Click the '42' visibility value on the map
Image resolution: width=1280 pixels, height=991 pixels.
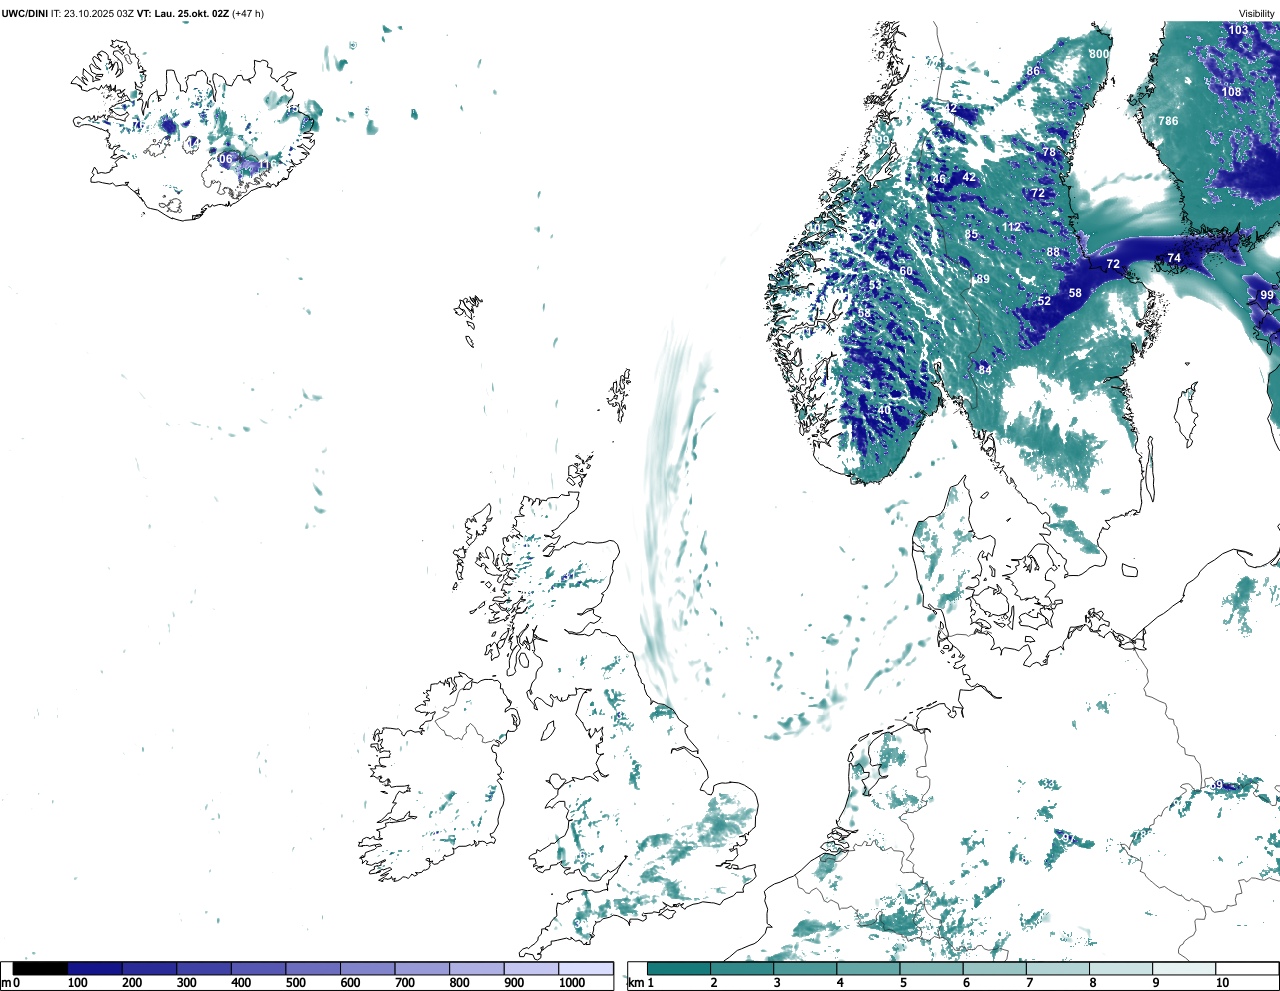969,177
